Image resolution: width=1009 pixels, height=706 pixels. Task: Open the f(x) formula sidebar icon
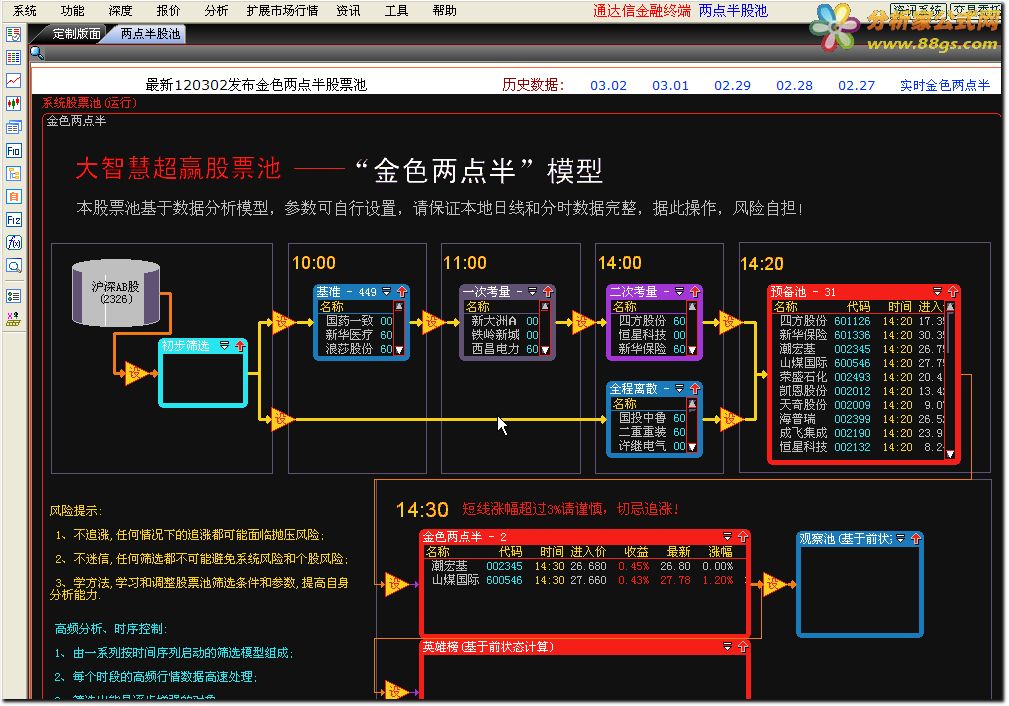[x=13, y=243]
